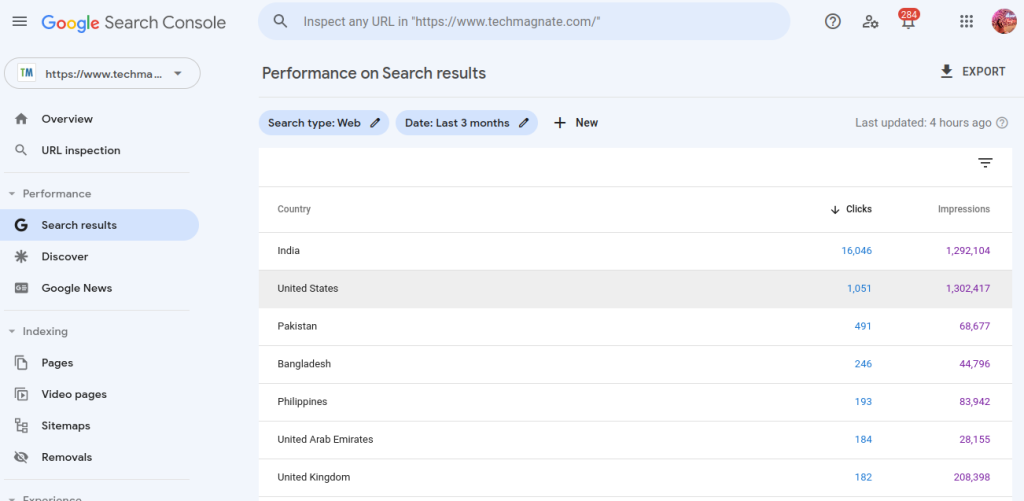Viewport: 1024px width, 501px height.
Task: Click Bangladesh impressions value 44,796
Action: (975, 364)
